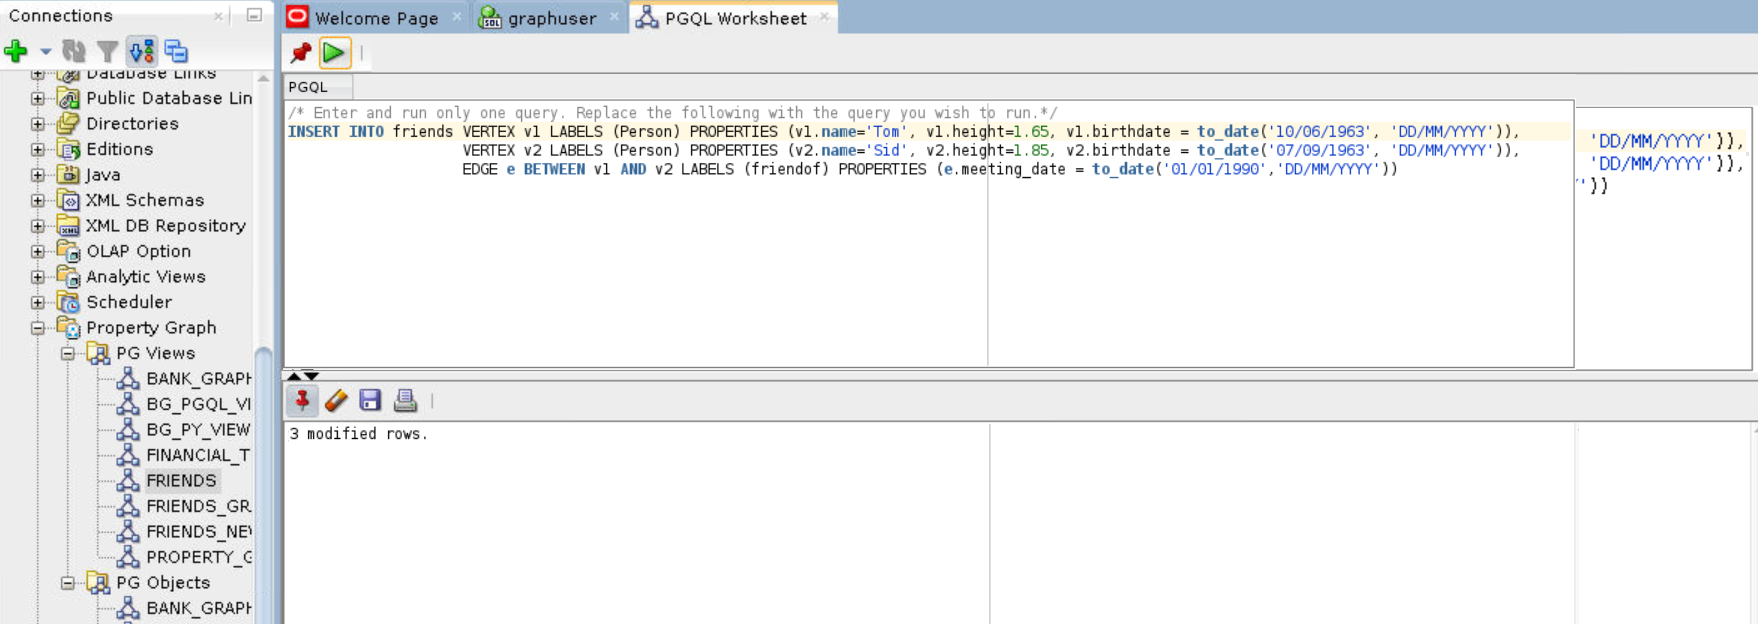The height and width of the screenshot is (624, 1758).
Task: Pin the PGQL worksheet editor
Action: pyautogui.click(x=300, y=52)
